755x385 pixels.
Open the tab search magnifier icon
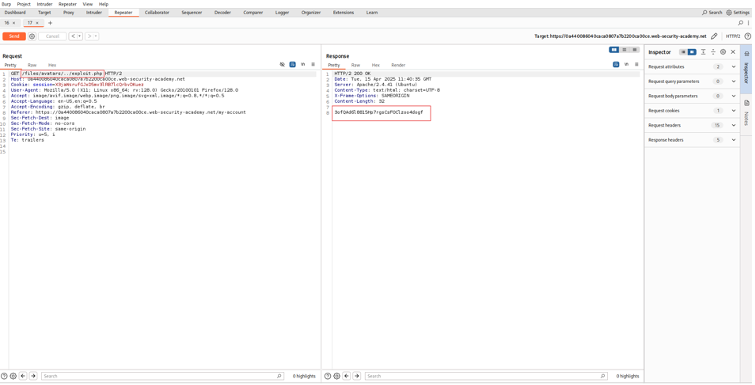click(x=741, y=23)
